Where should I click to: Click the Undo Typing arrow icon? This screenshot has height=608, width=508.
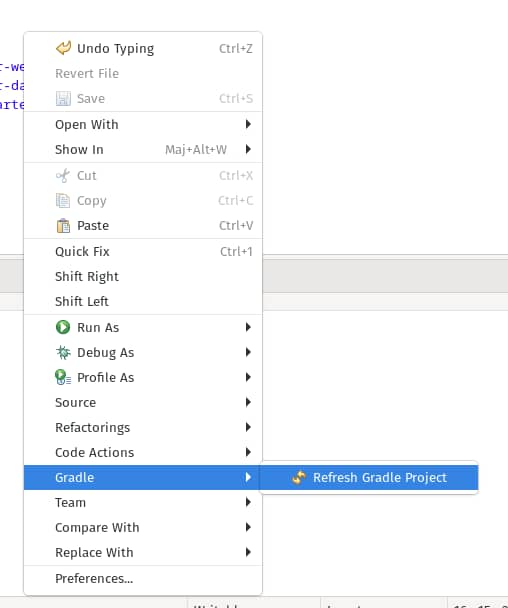click(x=63, y=48)
